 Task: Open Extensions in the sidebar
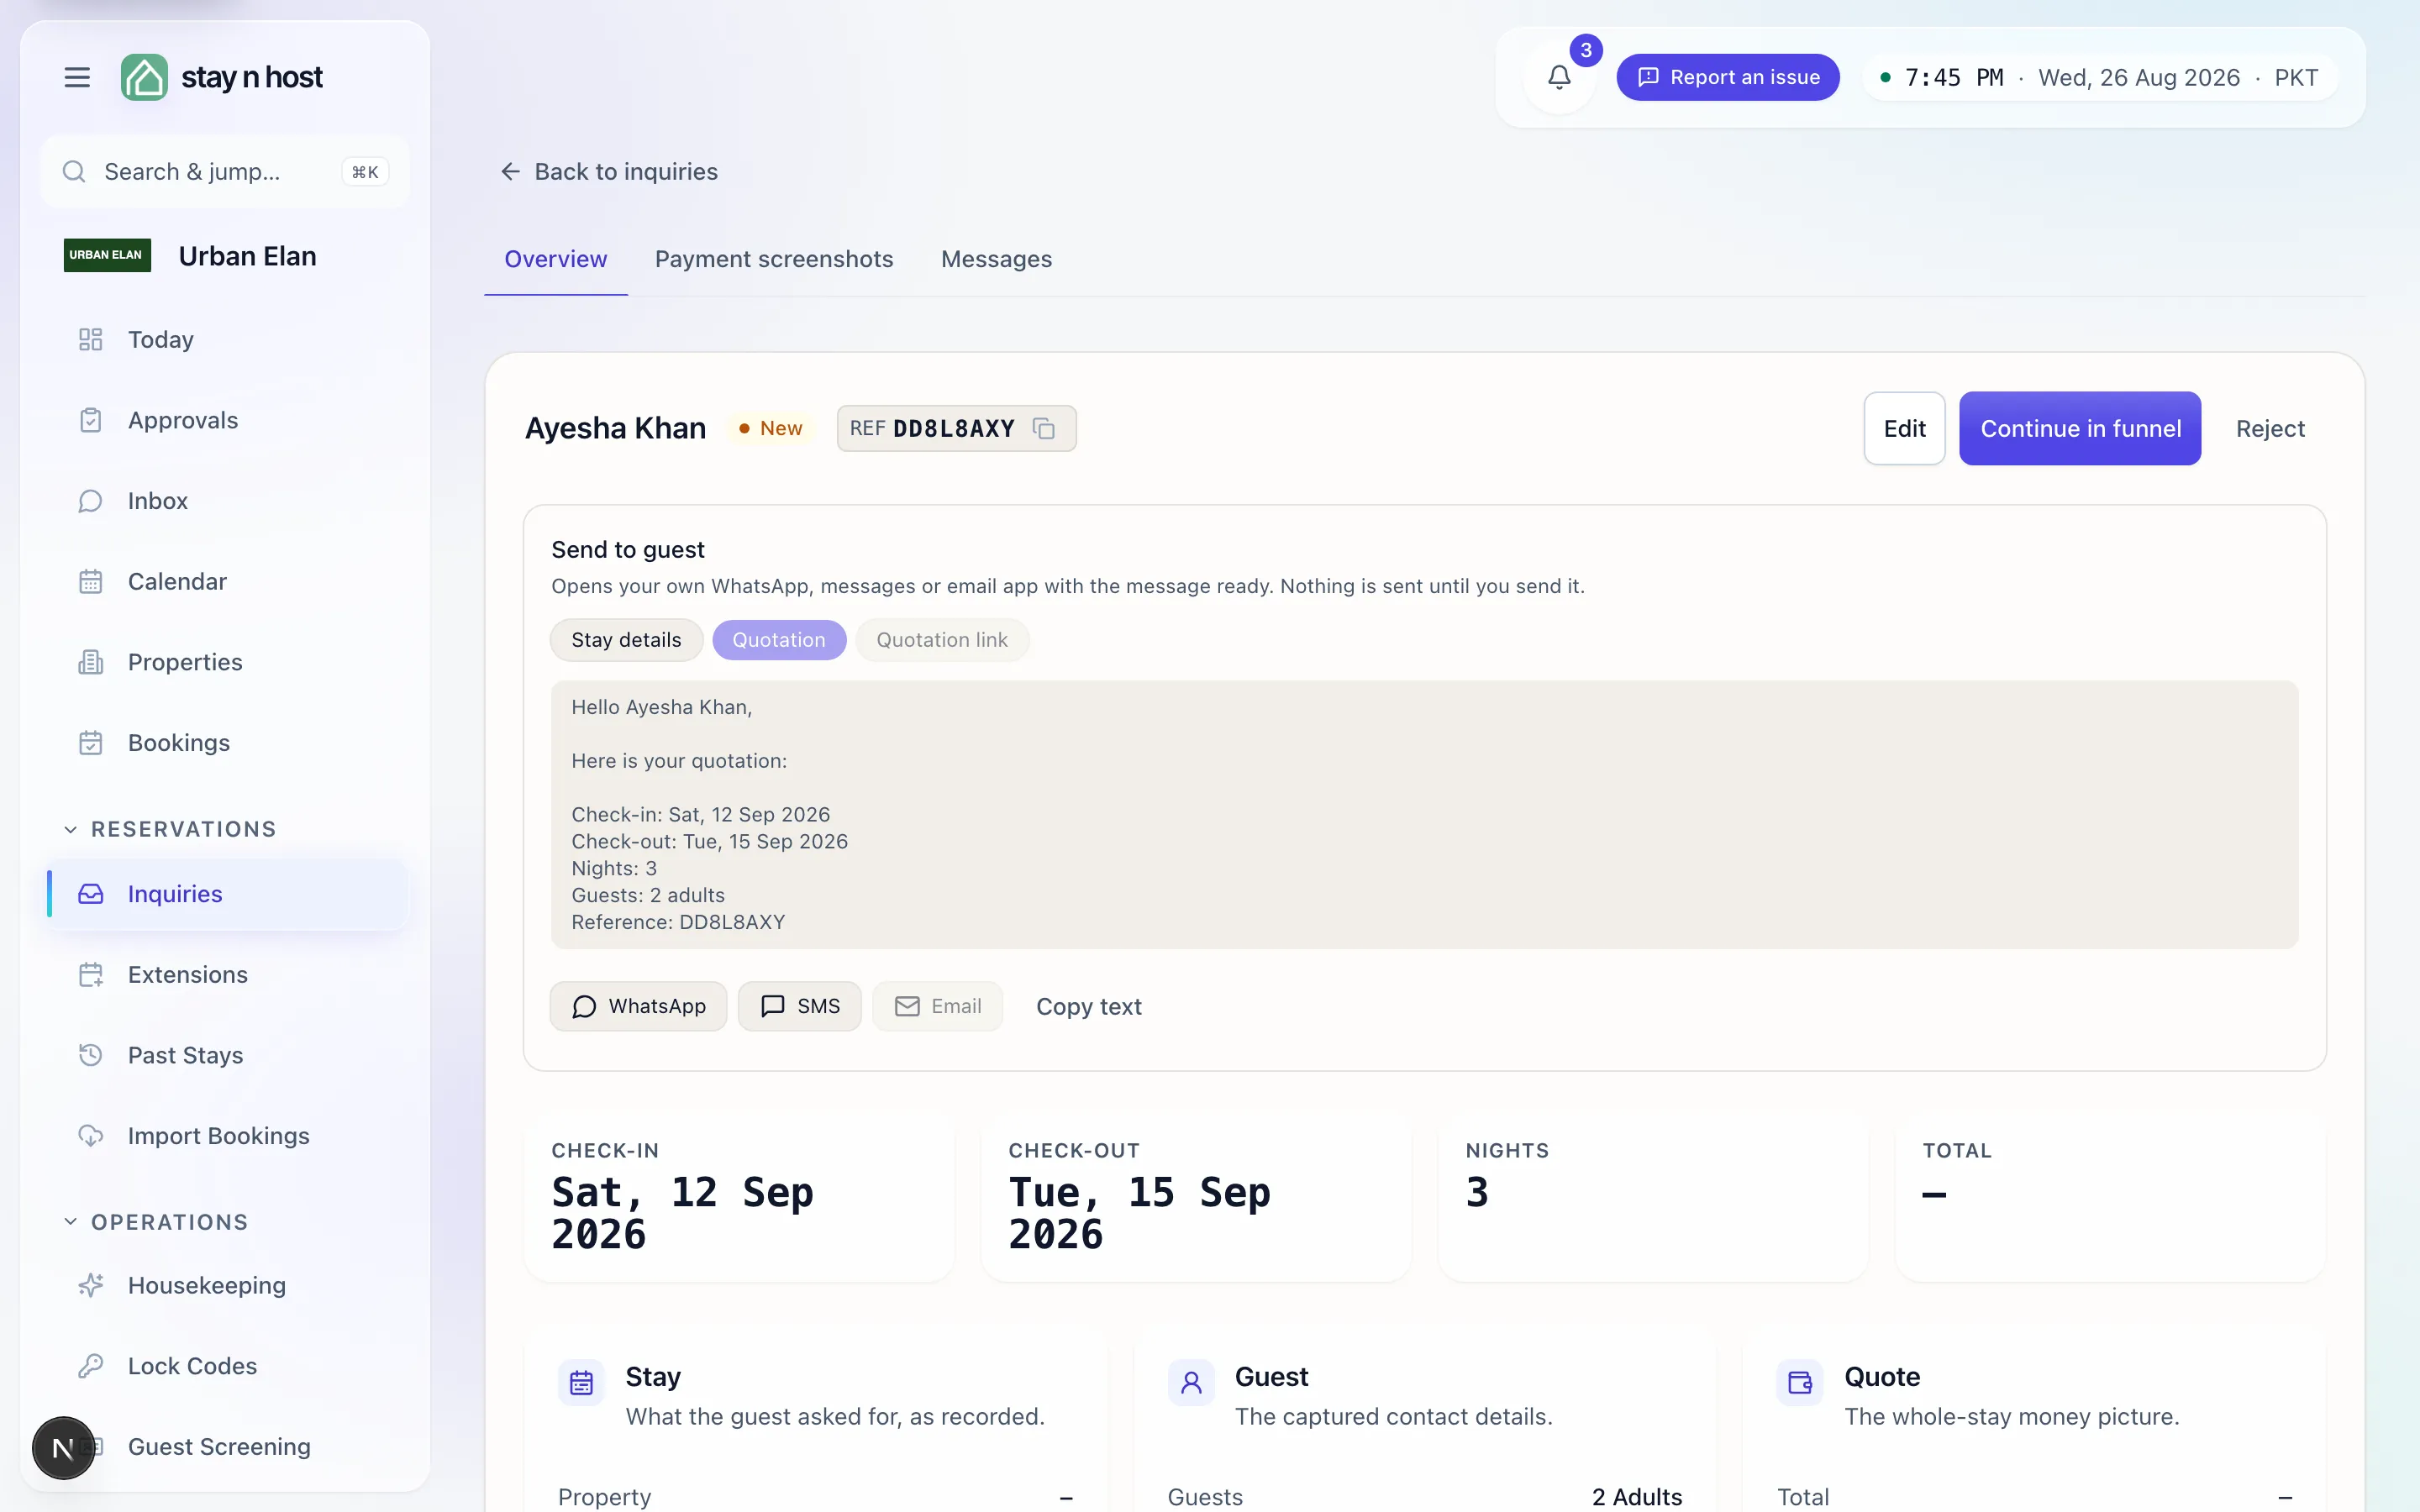tap(226, 975)
